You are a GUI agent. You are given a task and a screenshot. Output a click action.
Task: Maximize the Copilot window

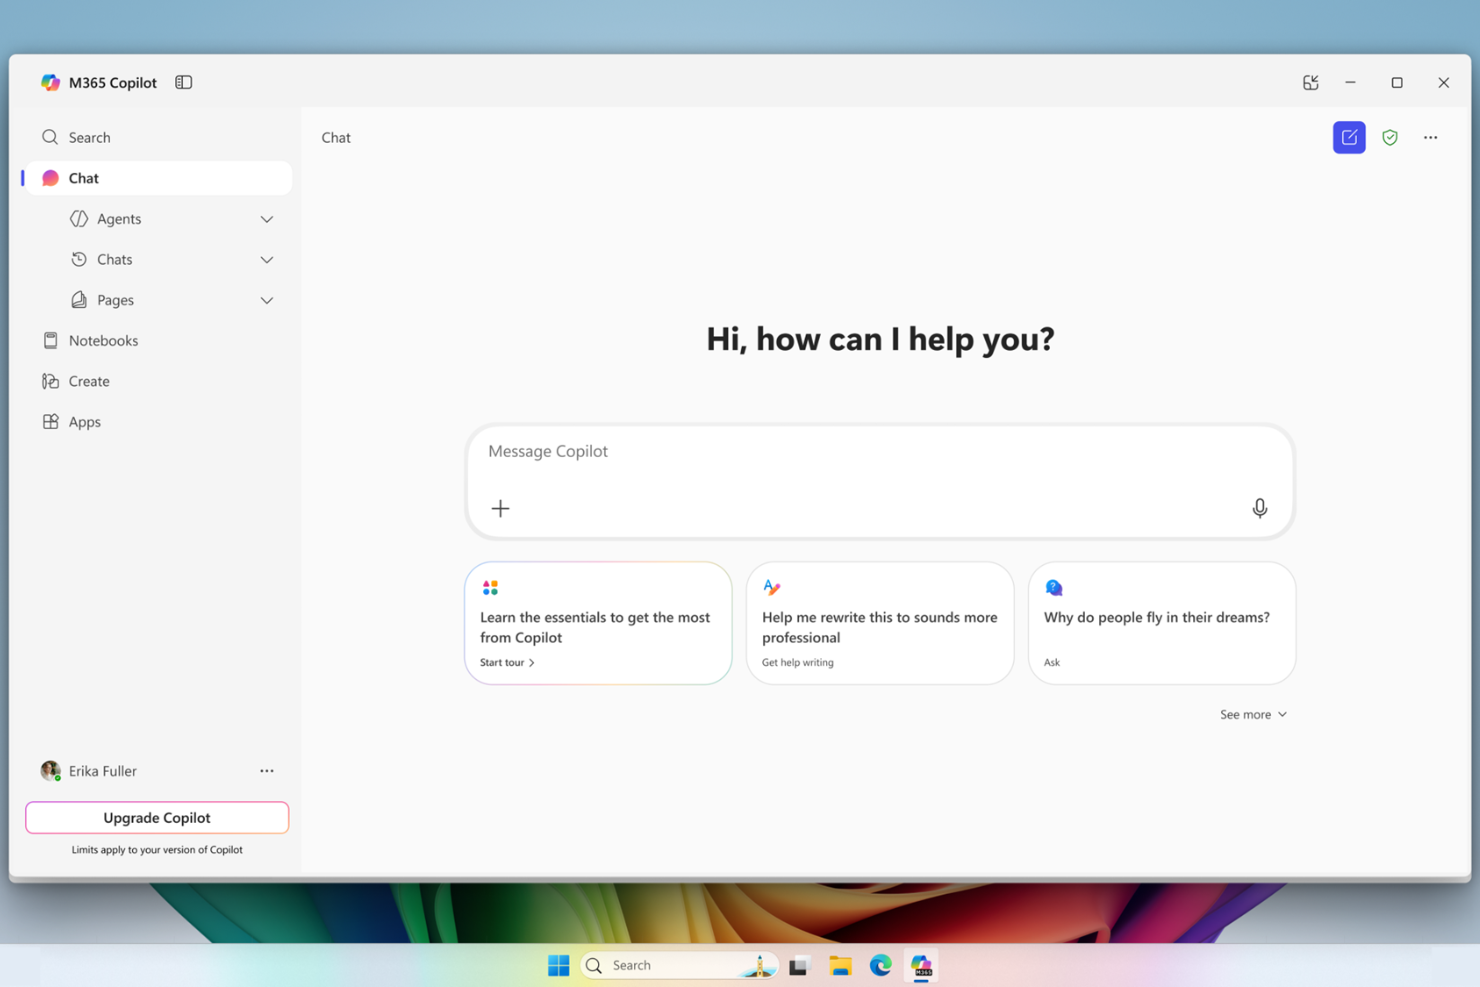click(1397, 83)
